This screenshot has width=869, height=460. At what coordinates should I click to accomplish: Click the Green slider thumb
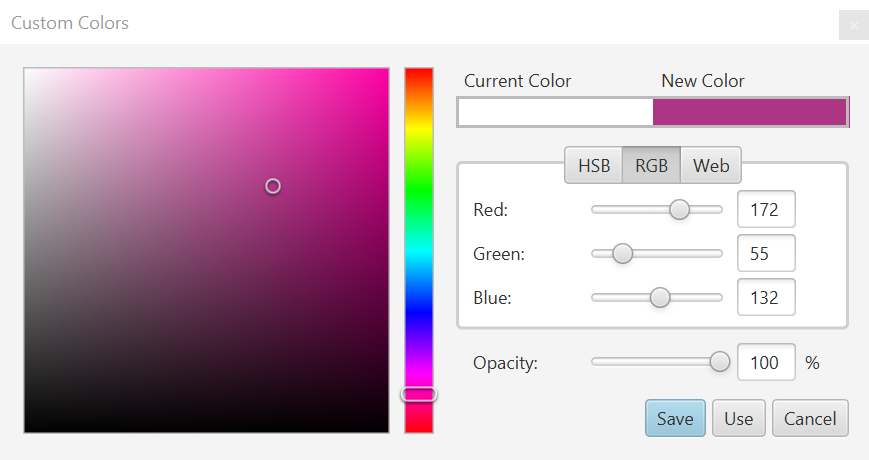pyautogui.click(x=622, y=254)
